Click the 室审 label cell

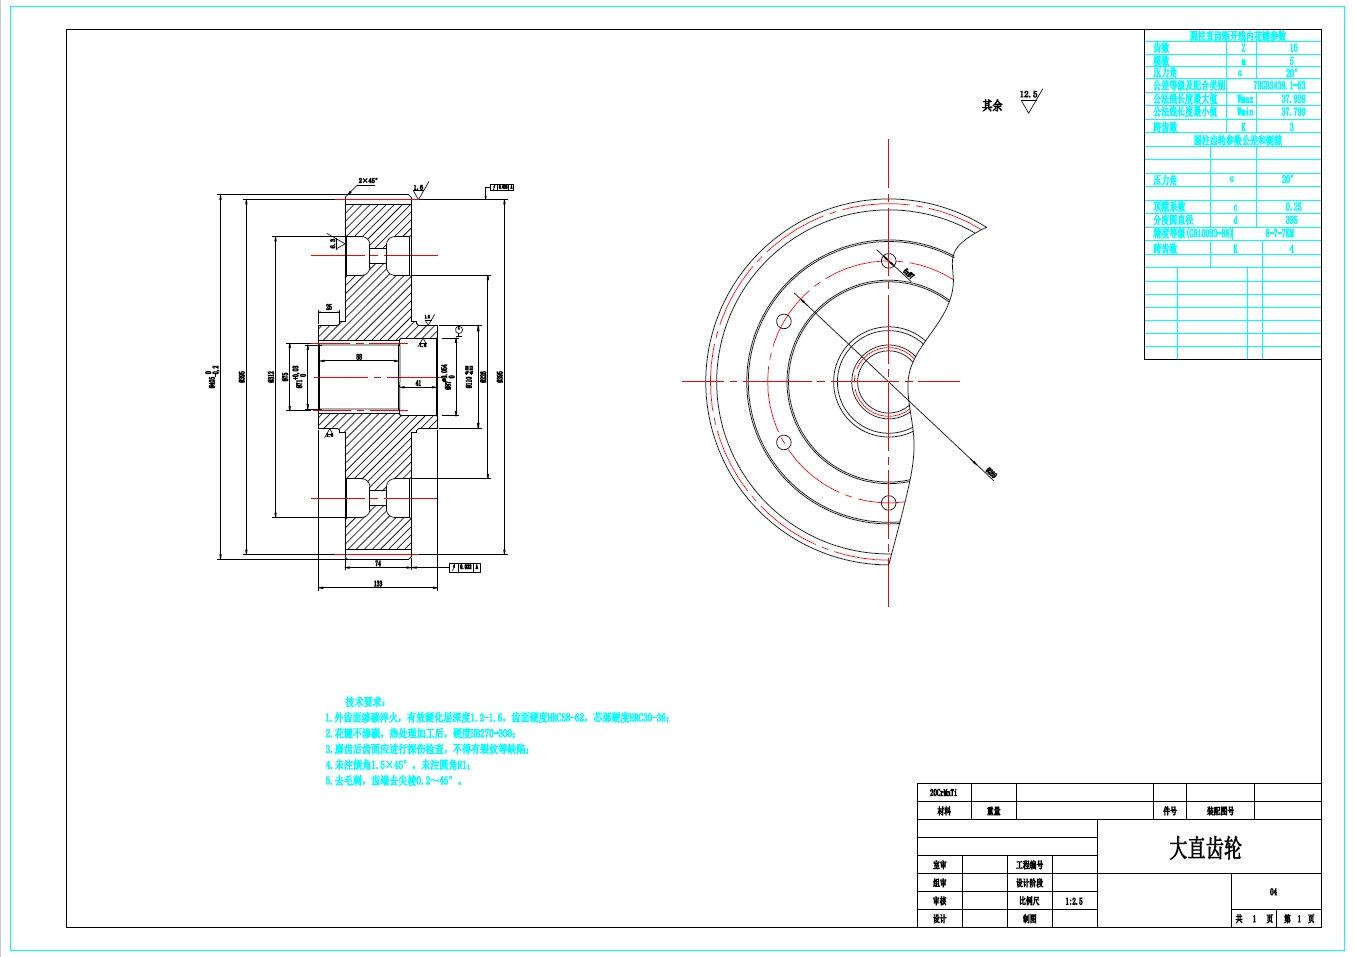[940, 865]
